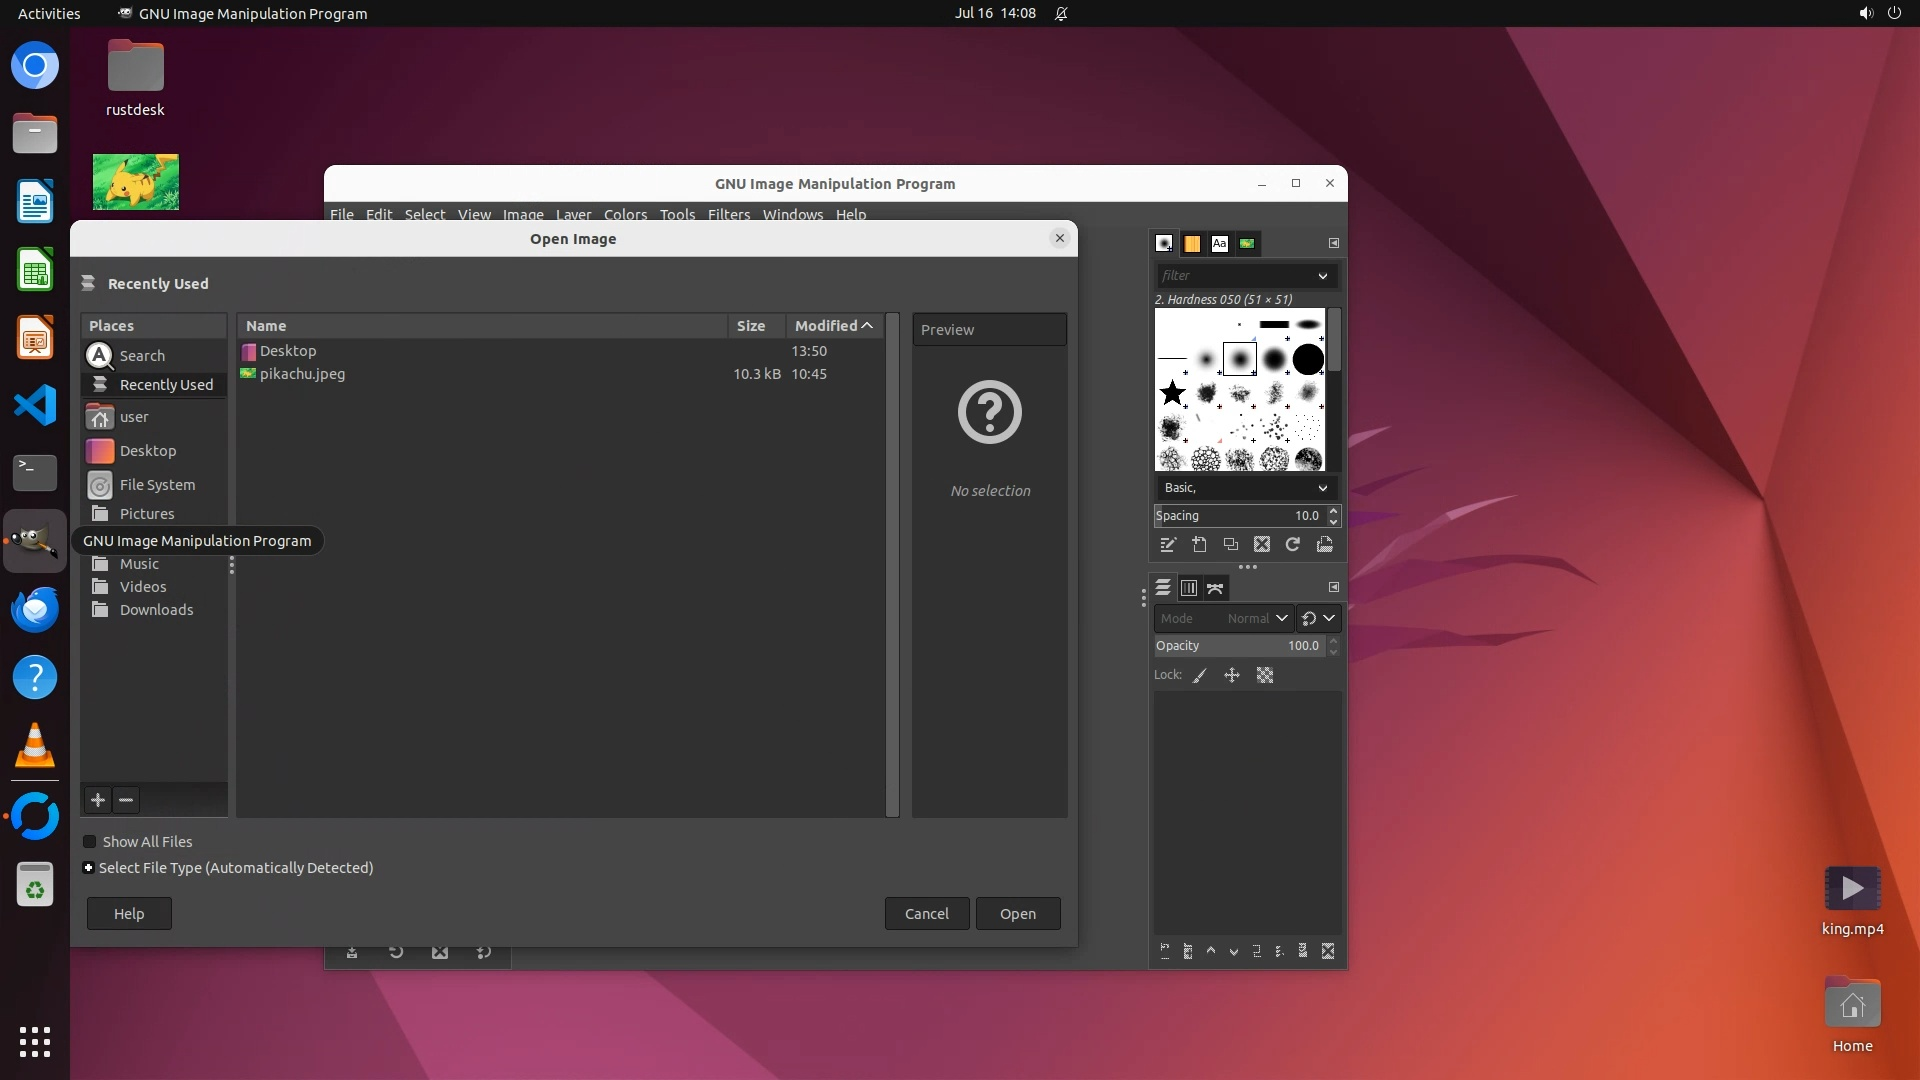This screenshot has width=1920, height=1080.
Task: Click the refresh brushes icon
Action: 1293,545
